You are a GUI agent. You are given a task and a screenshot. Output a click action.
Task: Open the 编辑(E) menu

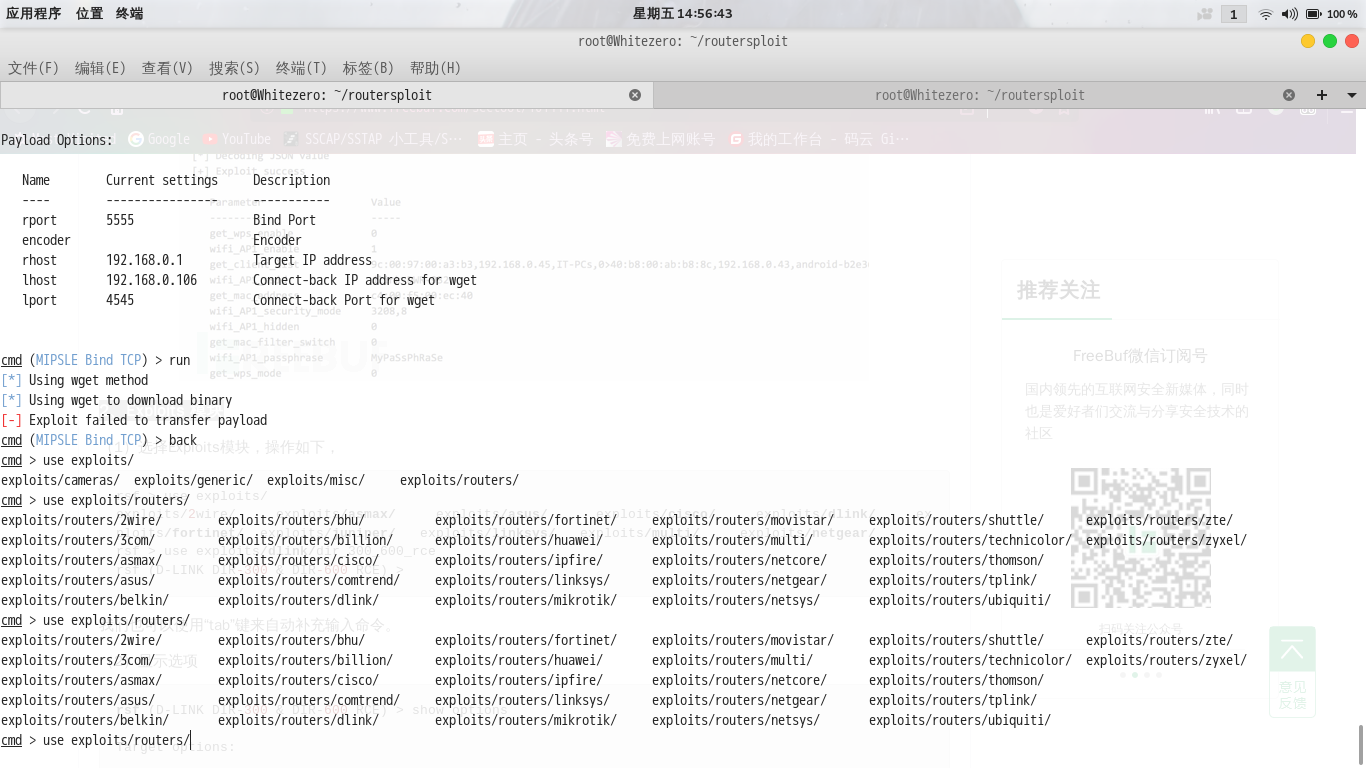coord(100,68)
